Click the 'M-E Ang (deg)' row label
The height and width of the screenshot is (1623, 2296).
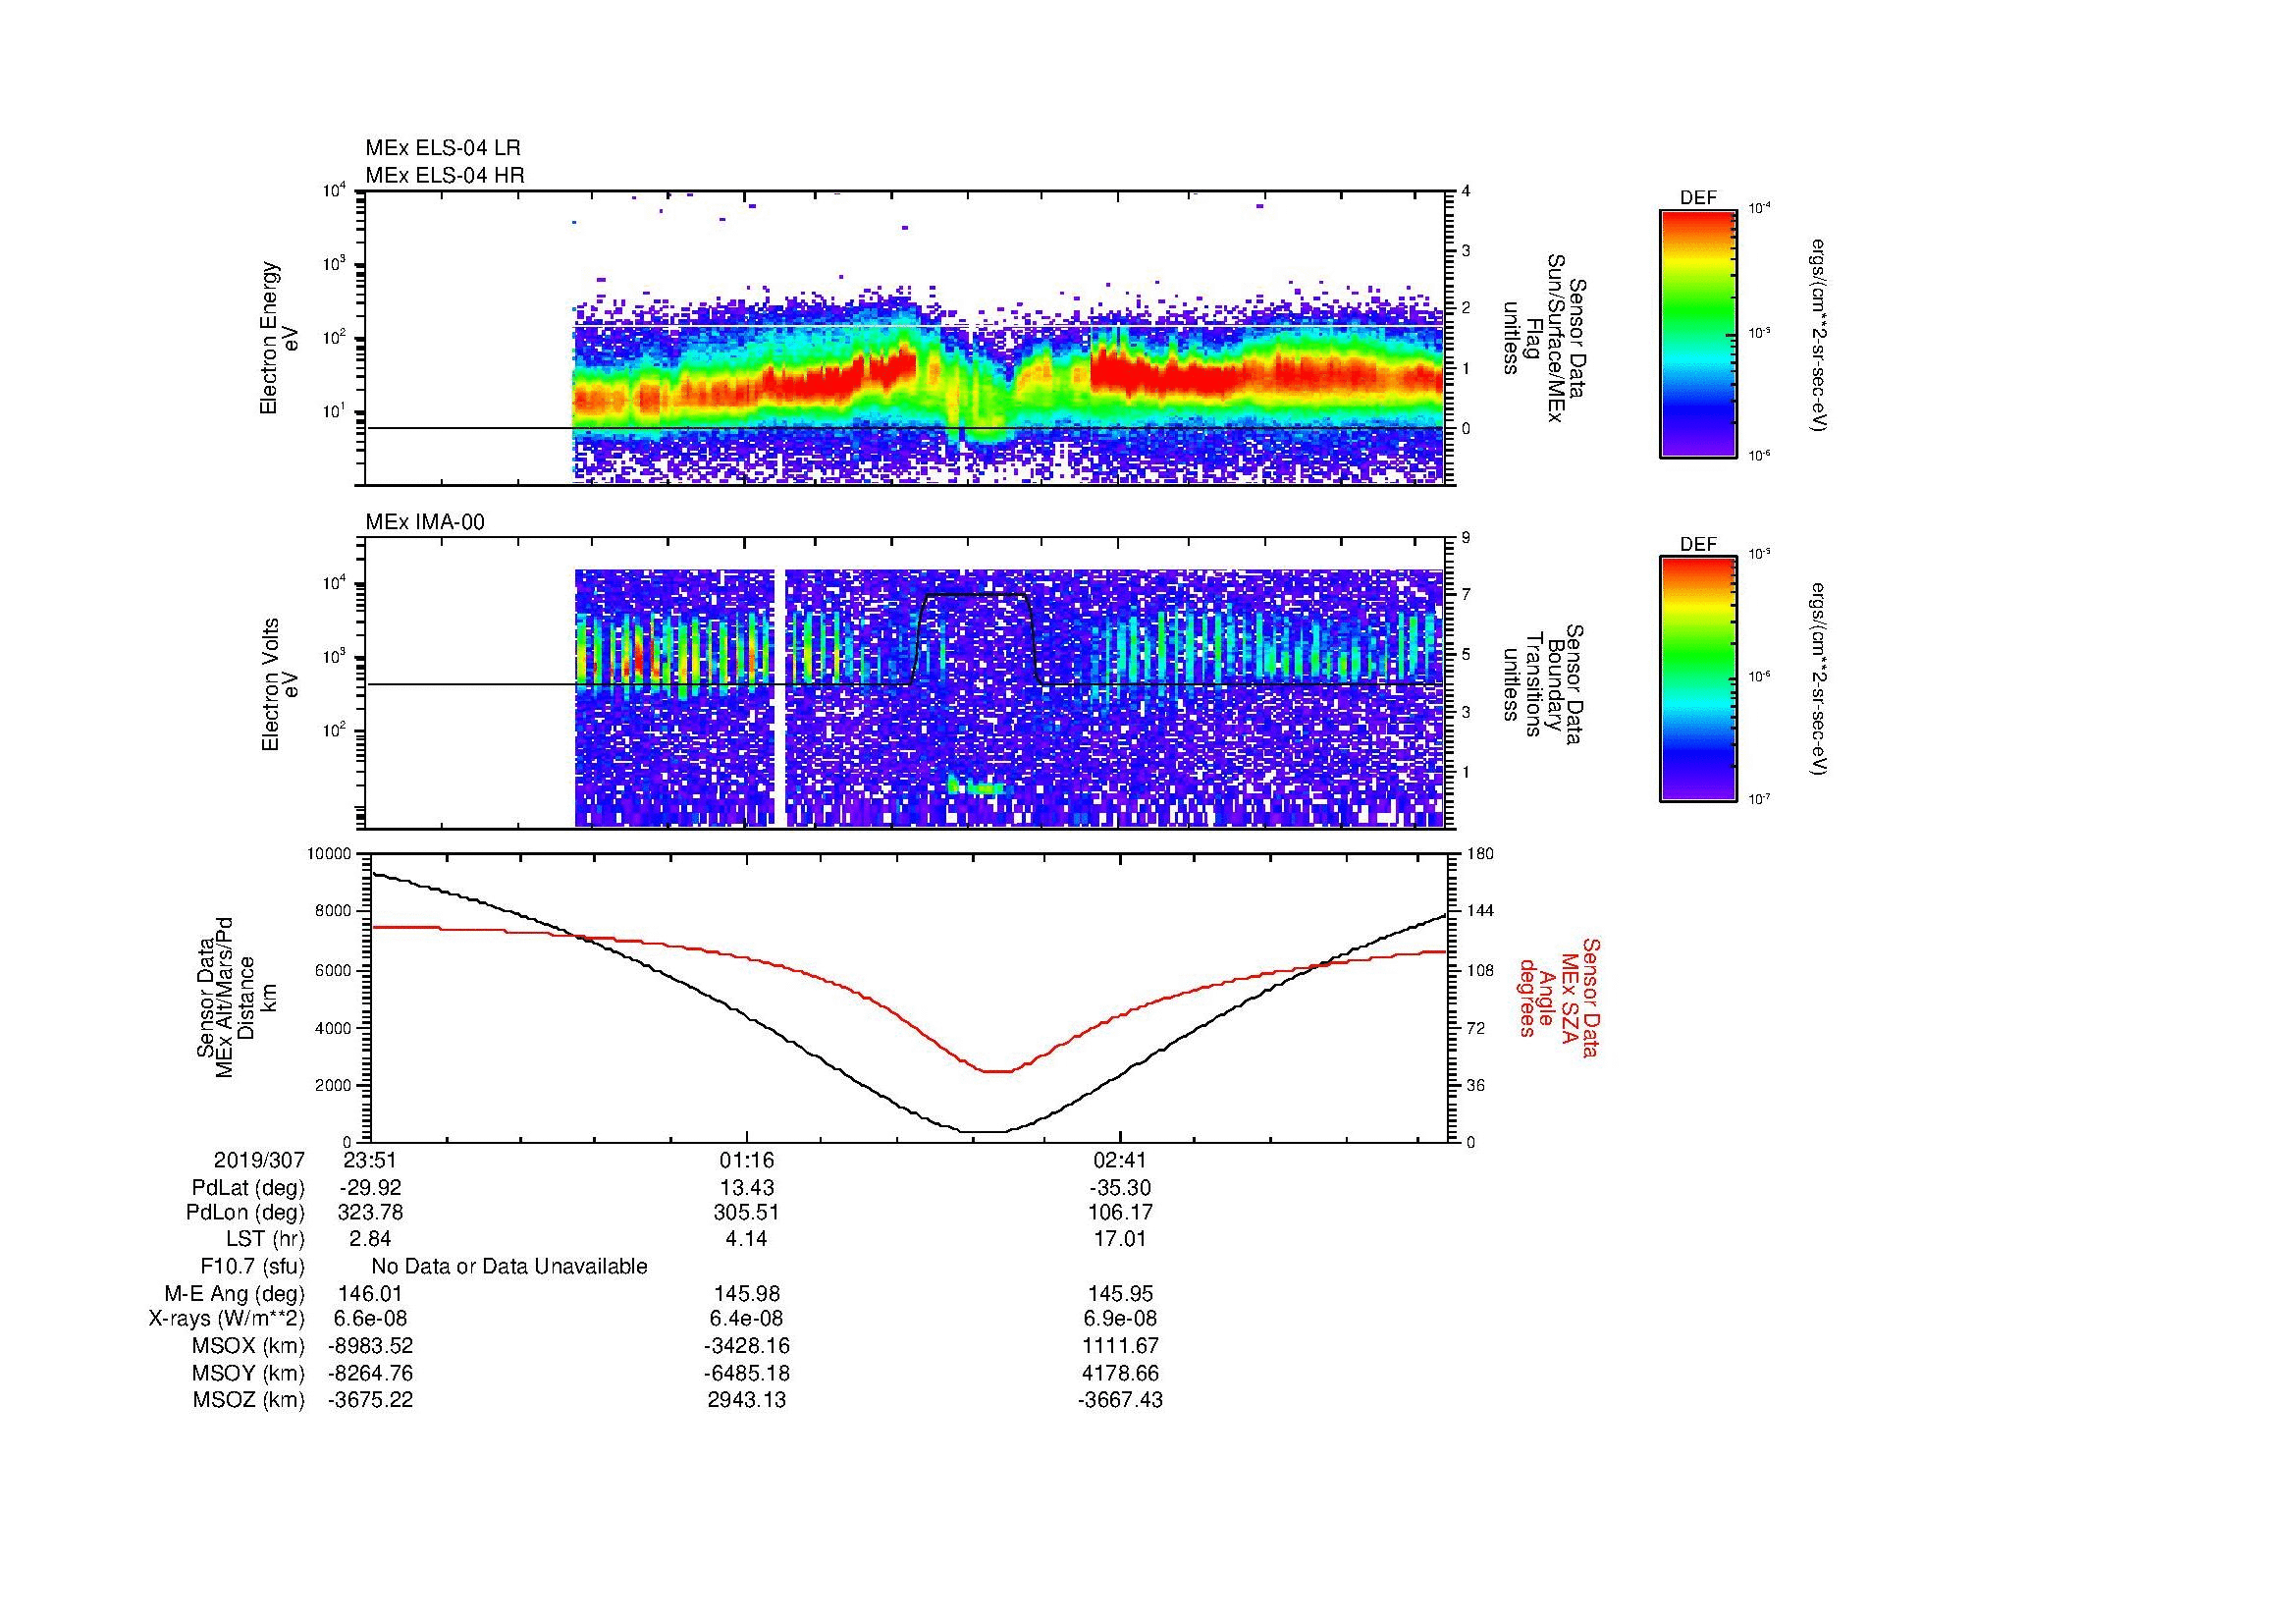(234, 1293)
